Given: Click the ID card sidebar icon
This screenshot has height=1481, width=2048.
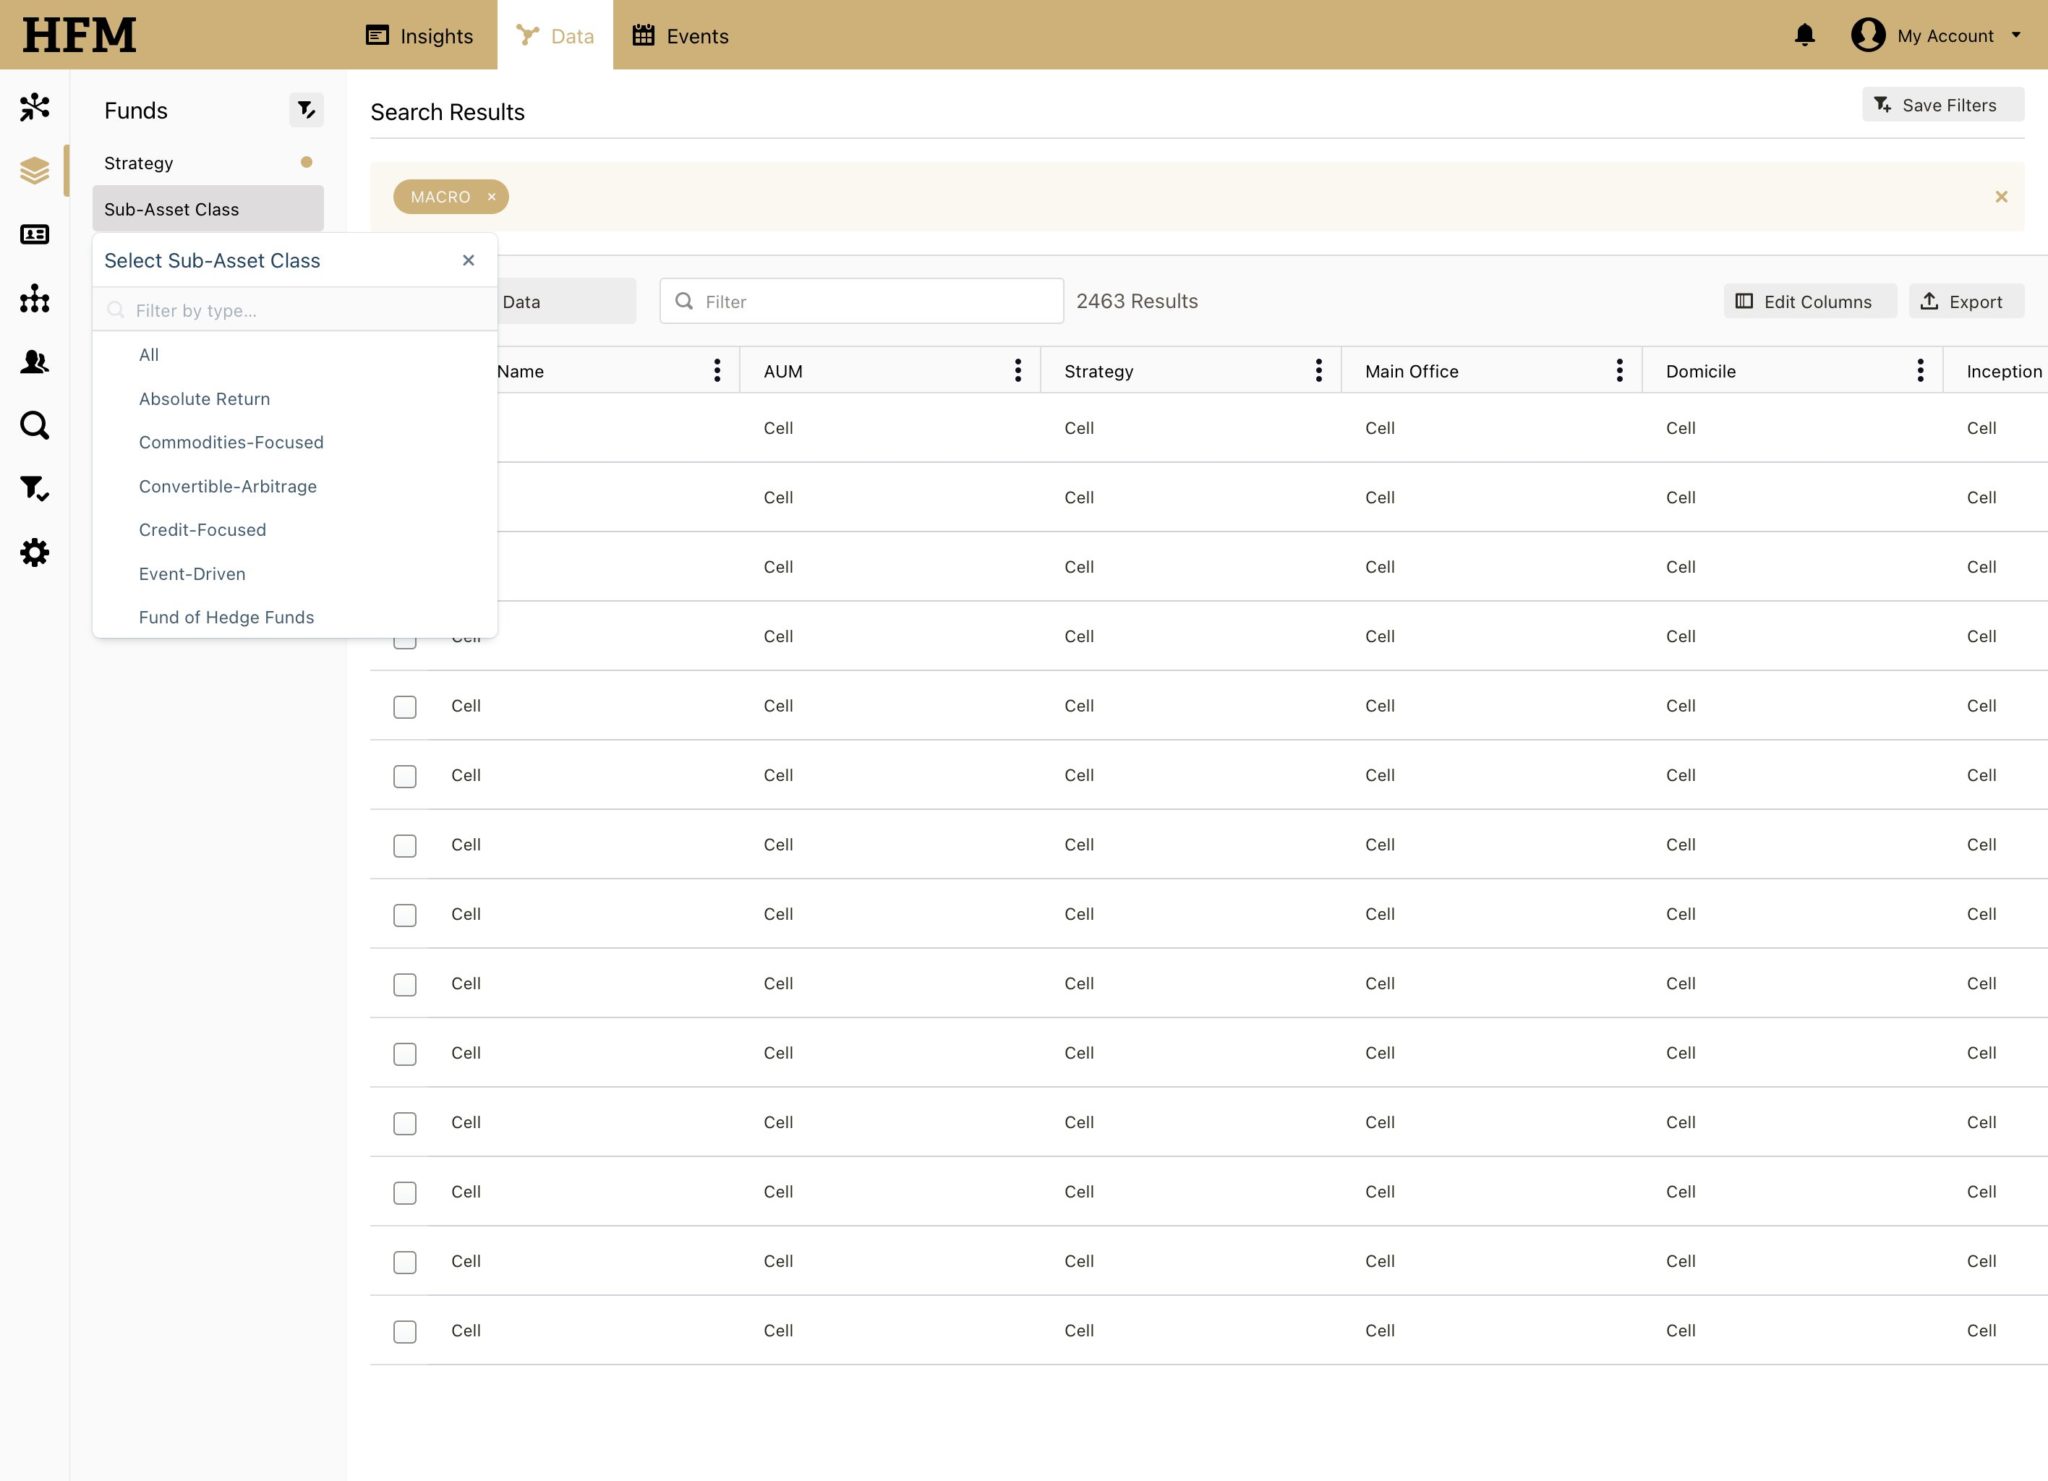Looking at the screenshot, I should pos(34,234).
